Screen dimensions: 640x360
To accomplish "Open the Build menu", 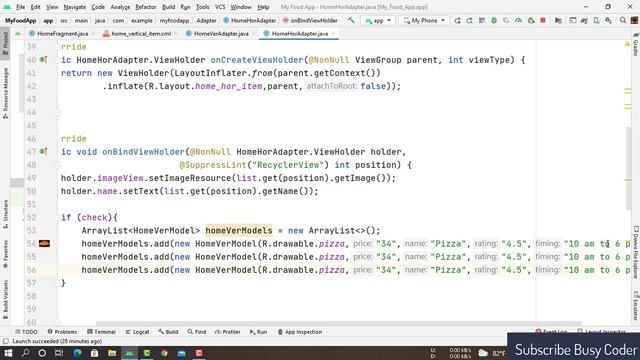I will [169, 7].
